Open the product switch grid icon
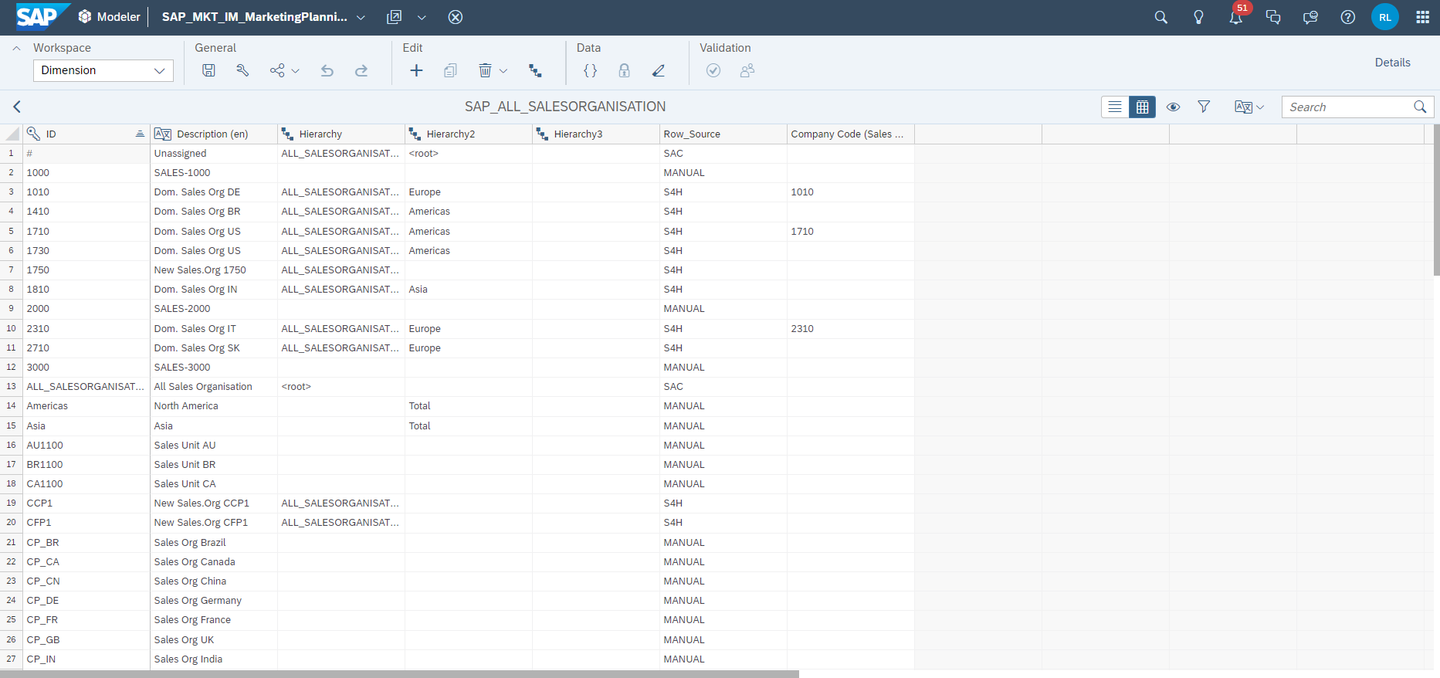Image resolution: width=1440 pixels, height=678 pixels. click(x=1423, y=17)
